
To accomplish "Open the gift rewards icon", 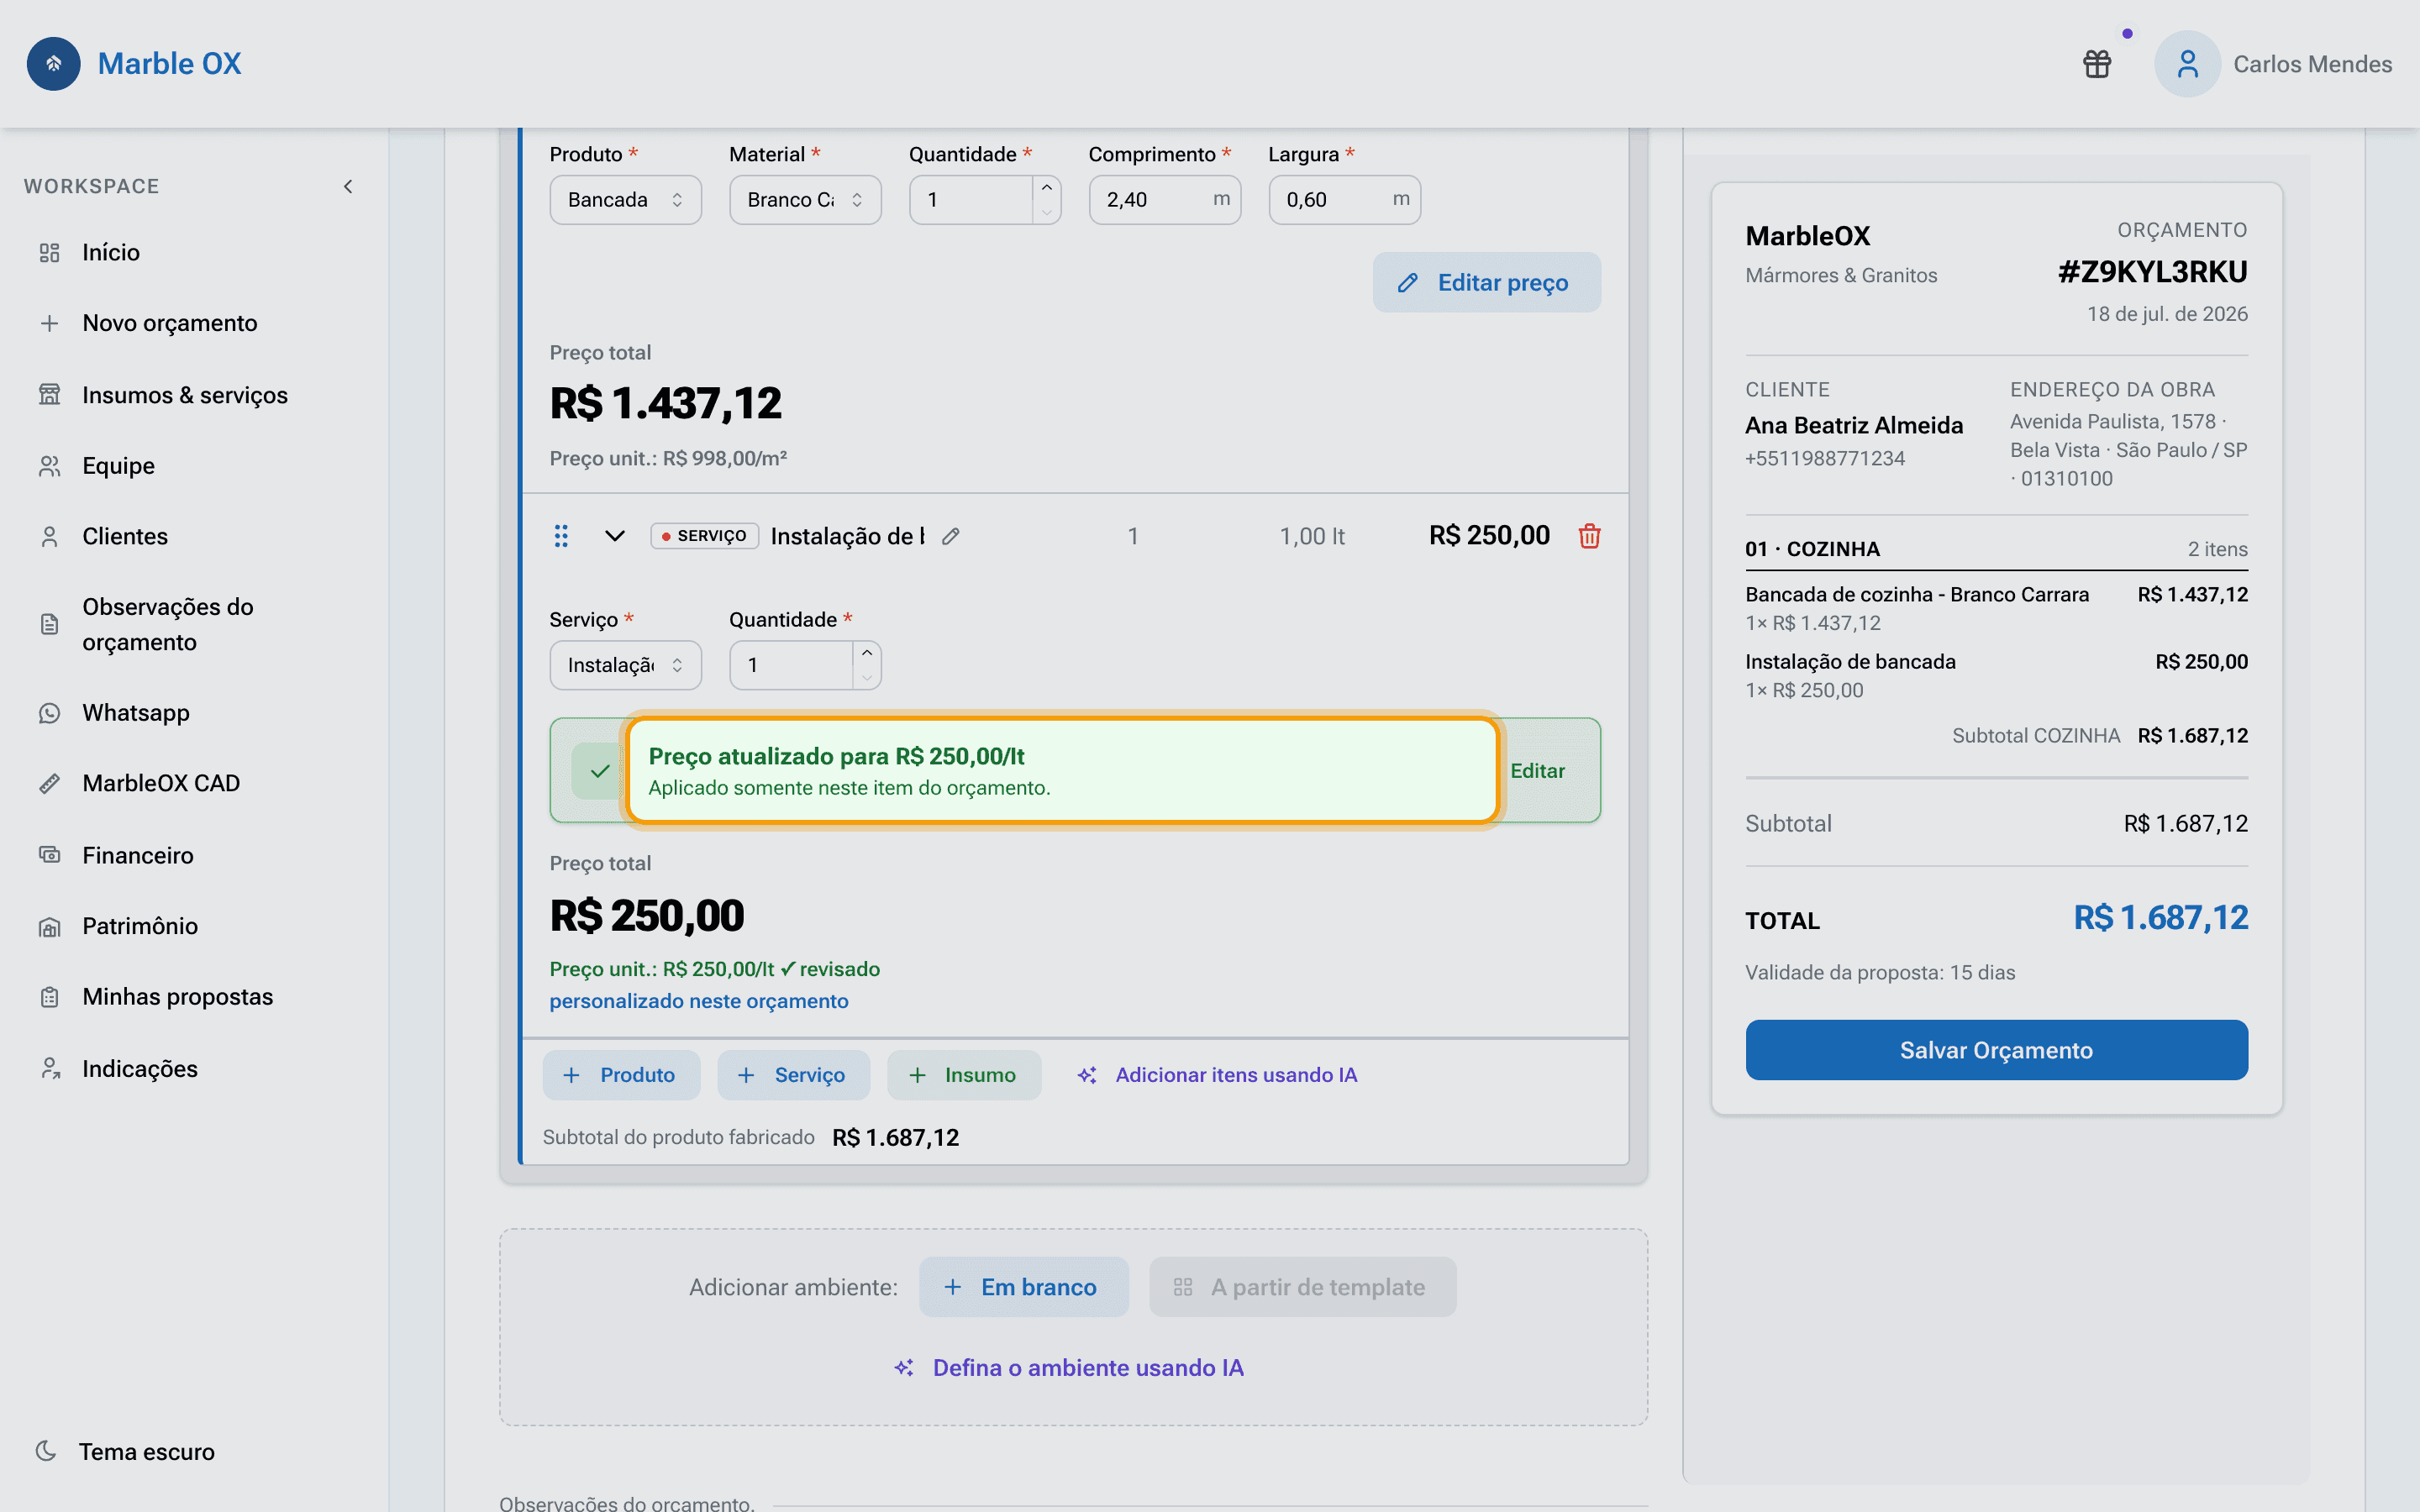I will [x=2097, y=64].
